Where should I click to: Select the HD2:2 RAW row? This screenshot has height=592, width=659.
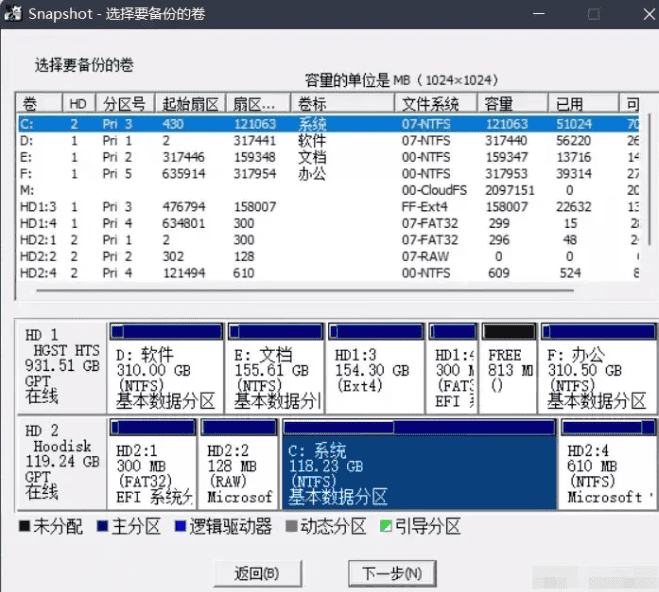pyautogui.click(x=328, y=256)
